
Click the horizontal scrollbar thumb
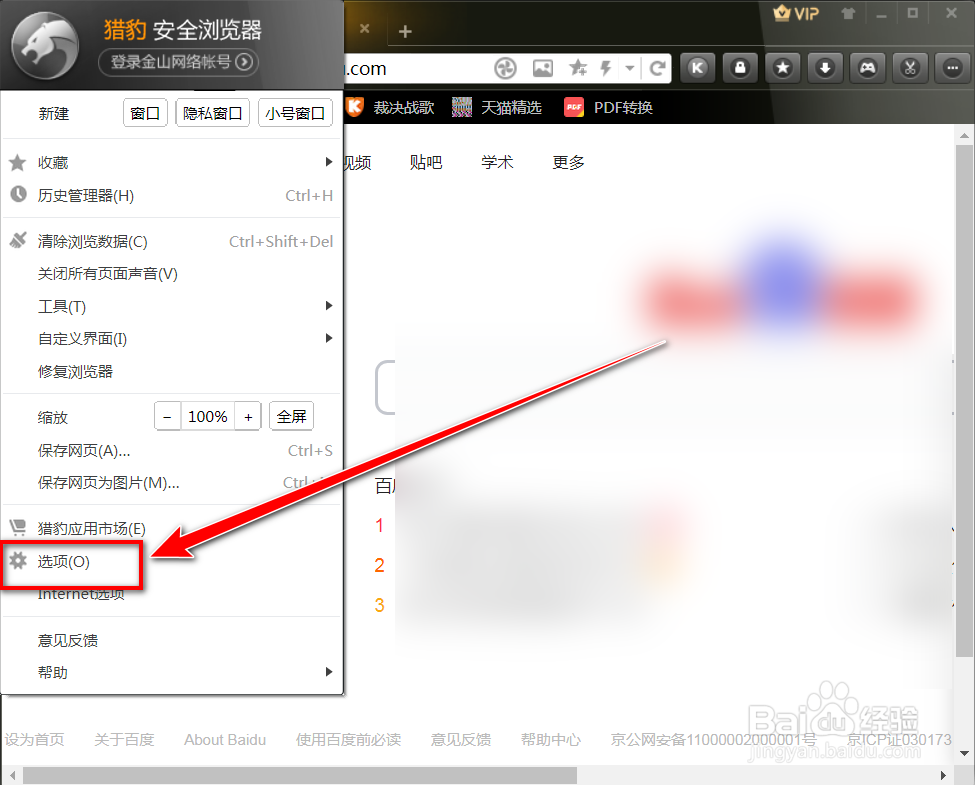[300, 775]
